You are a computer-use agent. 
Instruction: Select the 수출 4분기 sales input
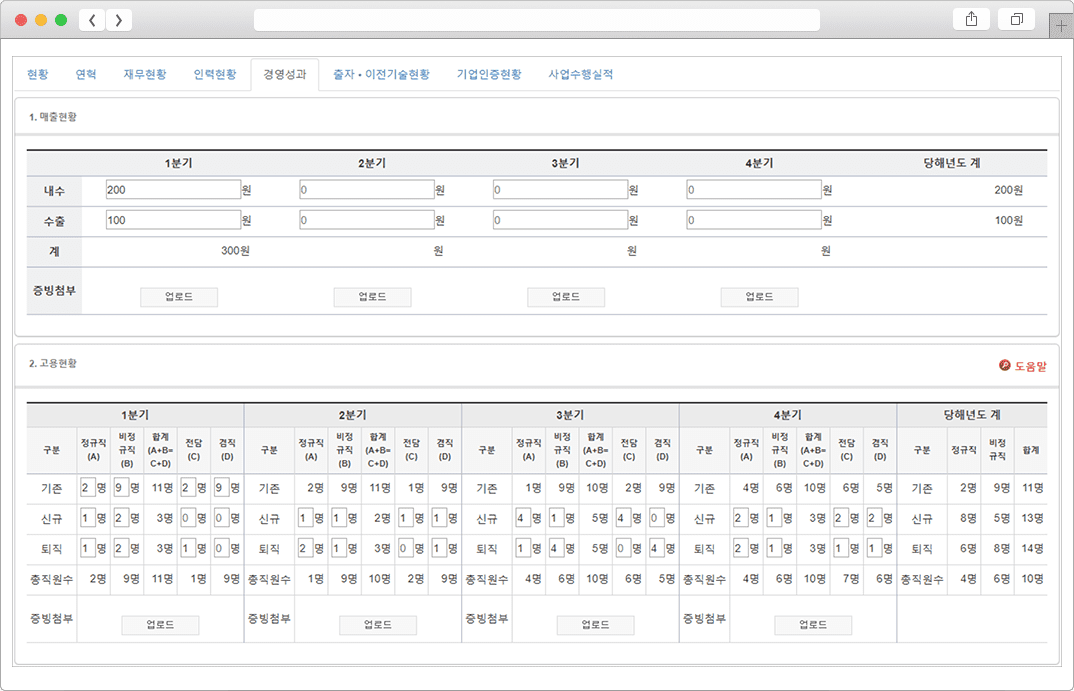754,220
